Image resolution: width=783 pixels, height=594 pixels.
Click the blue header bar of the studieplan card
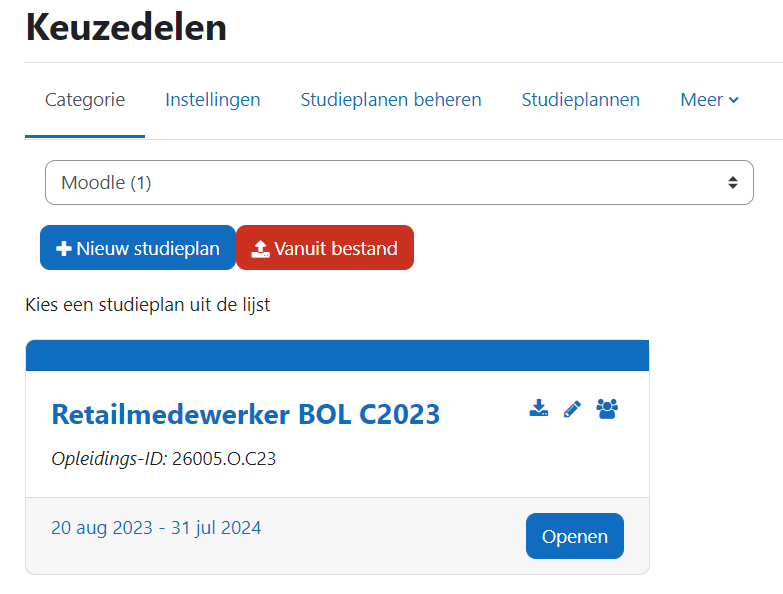coord(337,355)
